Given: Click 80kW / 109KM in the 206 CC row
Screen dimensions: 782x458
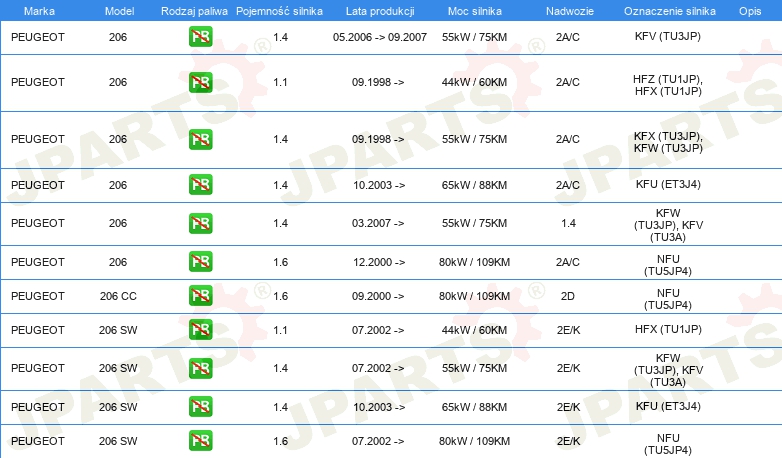Looking at the screenshot, I should (x=474, y=296).
